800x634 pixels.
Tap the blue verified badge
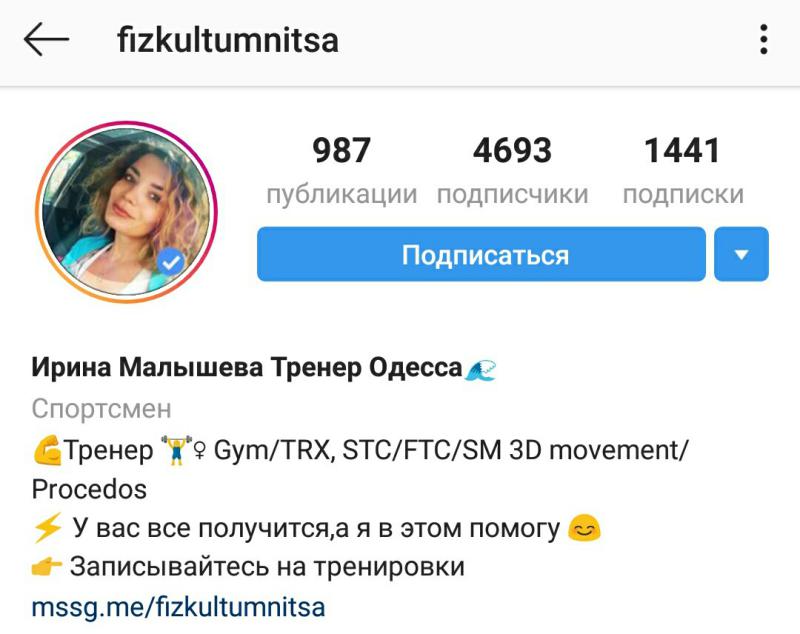[171, 262]
